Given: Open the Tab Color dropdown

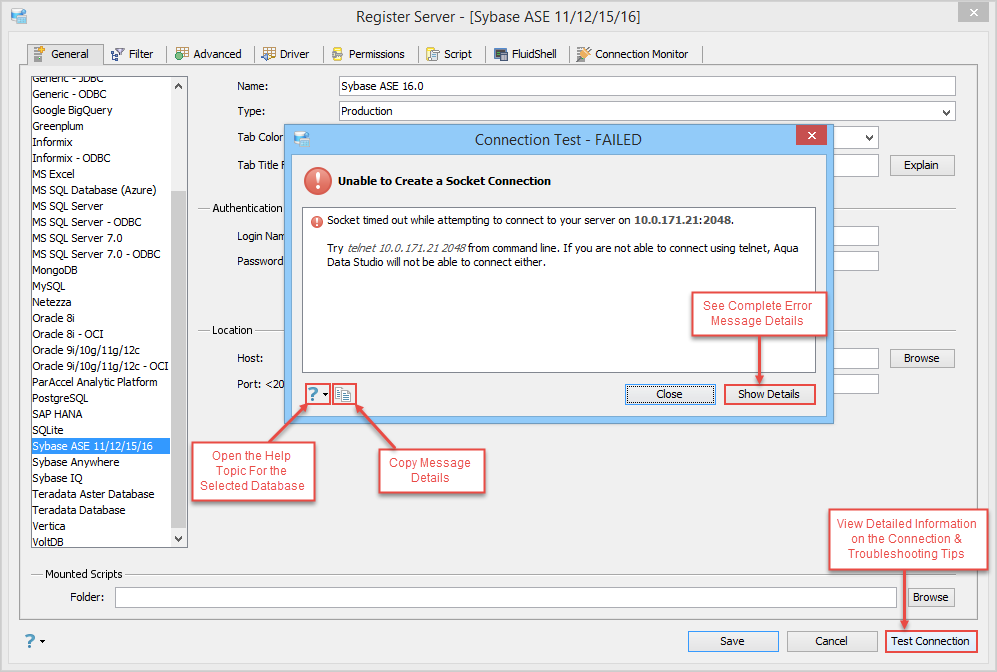Looking at the screenshot, I should (869, 137).
